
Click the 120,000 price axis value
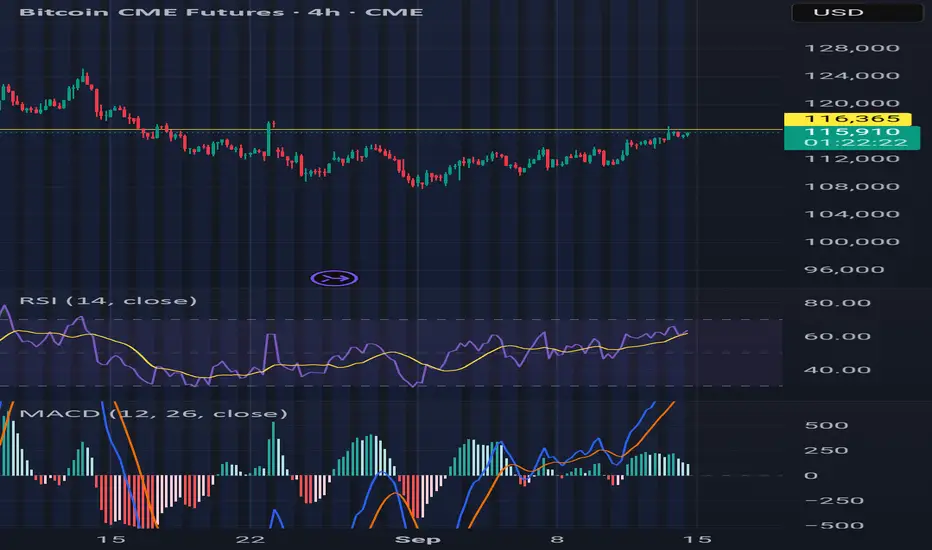tap(851, 103)
